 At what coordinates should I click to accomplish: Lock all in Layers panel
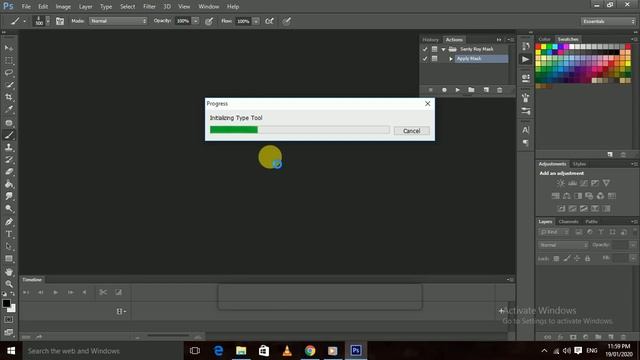coord(587,258)
